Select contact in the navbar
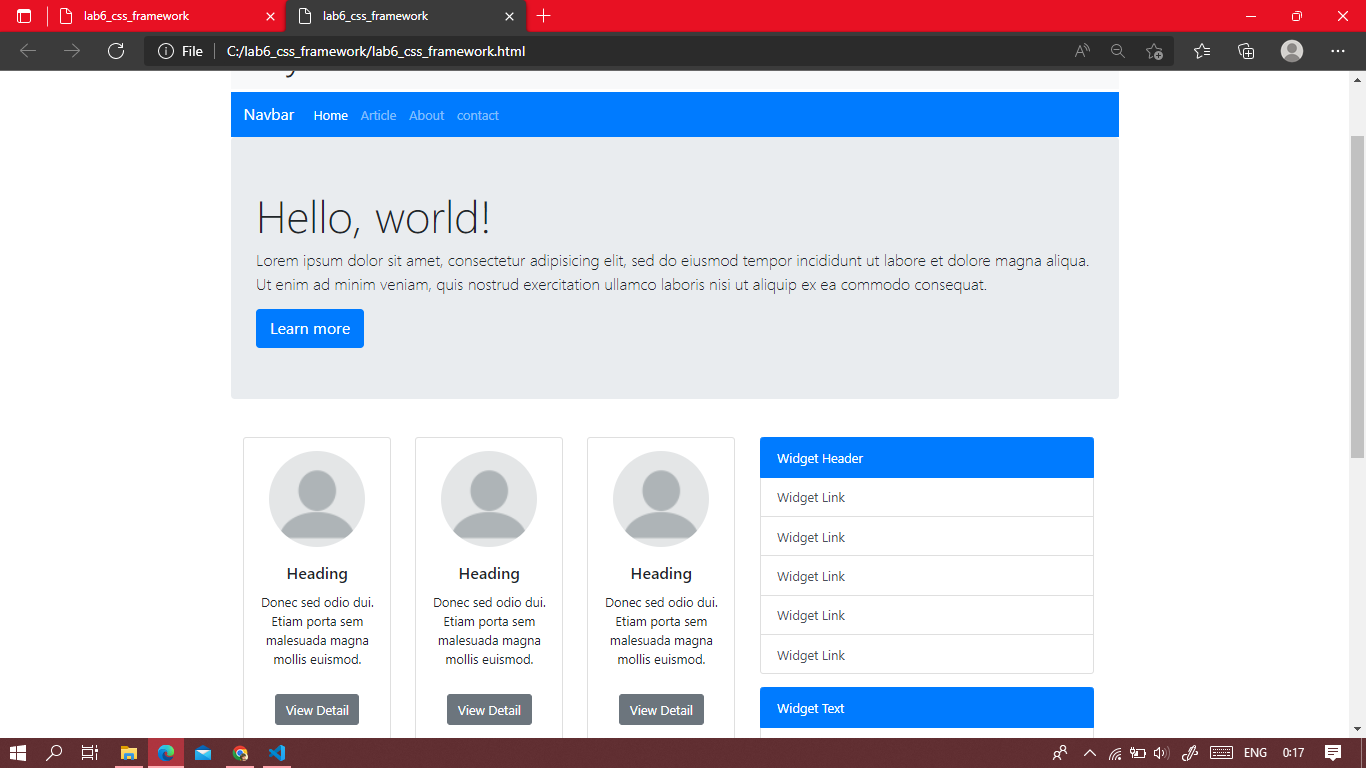The height and width of the screenshot is (768, 1366). (x=478, y=116)
